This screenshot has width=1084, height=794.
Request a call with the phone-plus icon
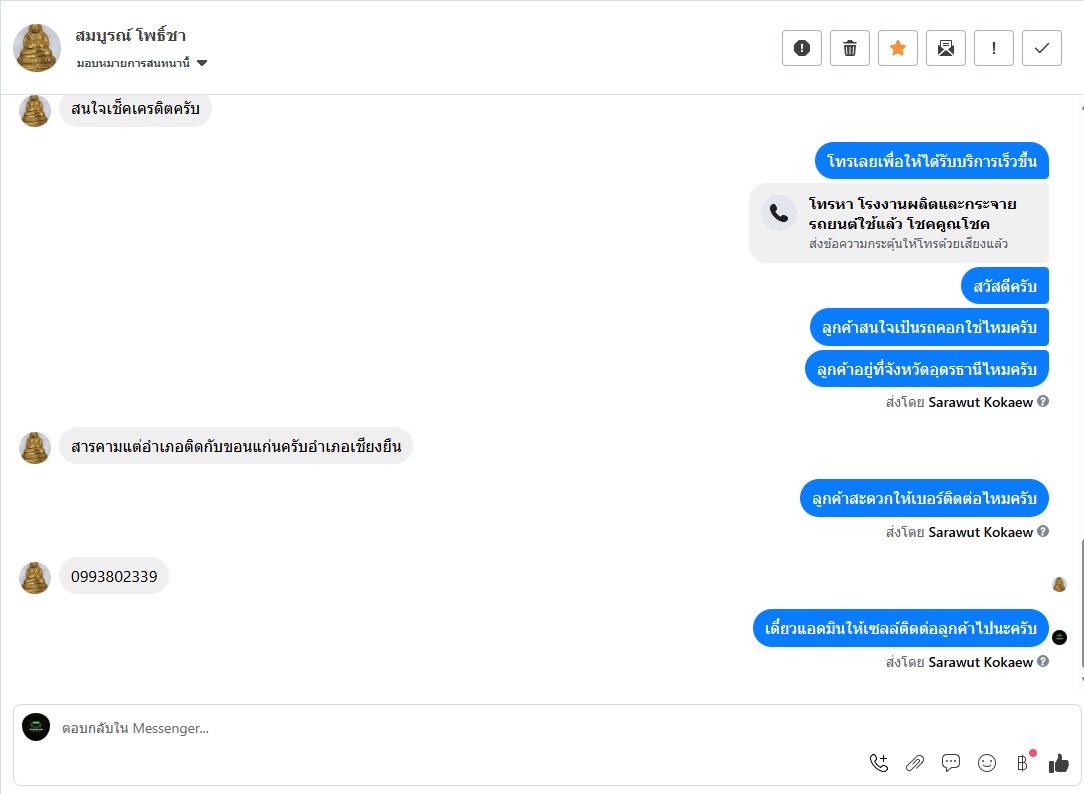pos(879,763)
